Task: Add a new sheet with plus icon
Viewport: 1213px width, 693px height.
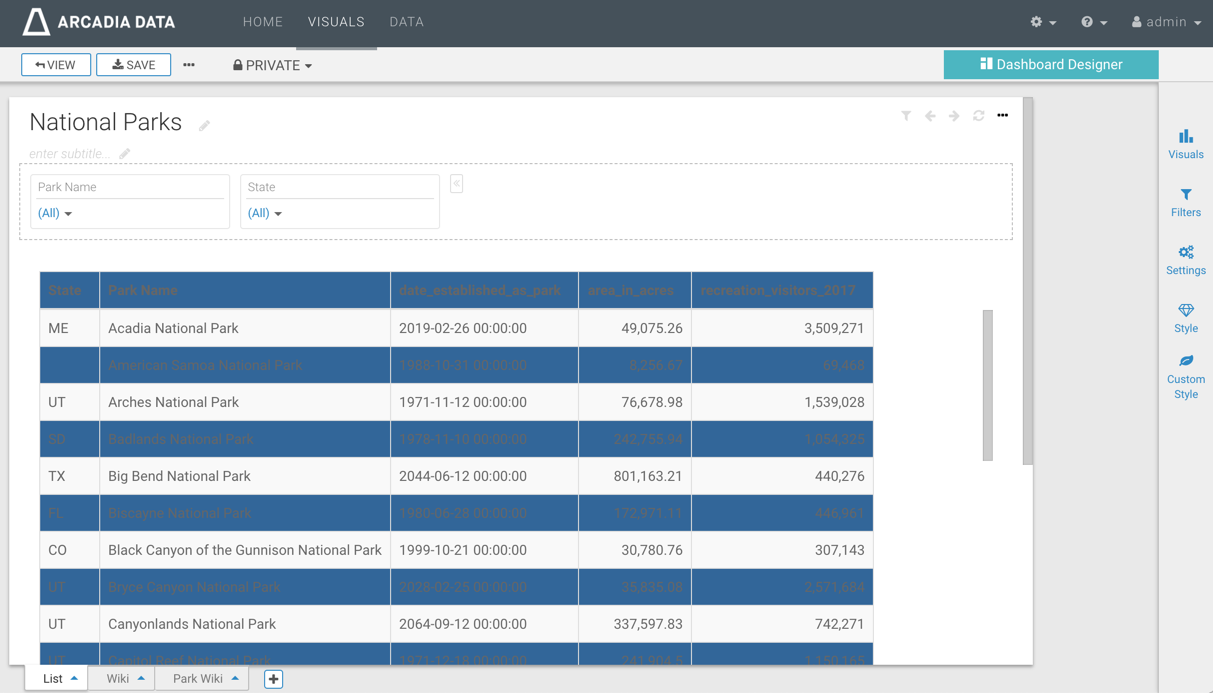Action: coord(273,679)
